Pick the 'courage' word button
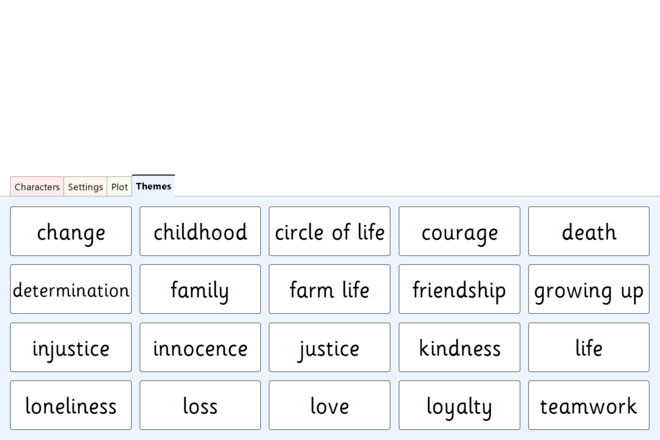 [x=459, y=232]
